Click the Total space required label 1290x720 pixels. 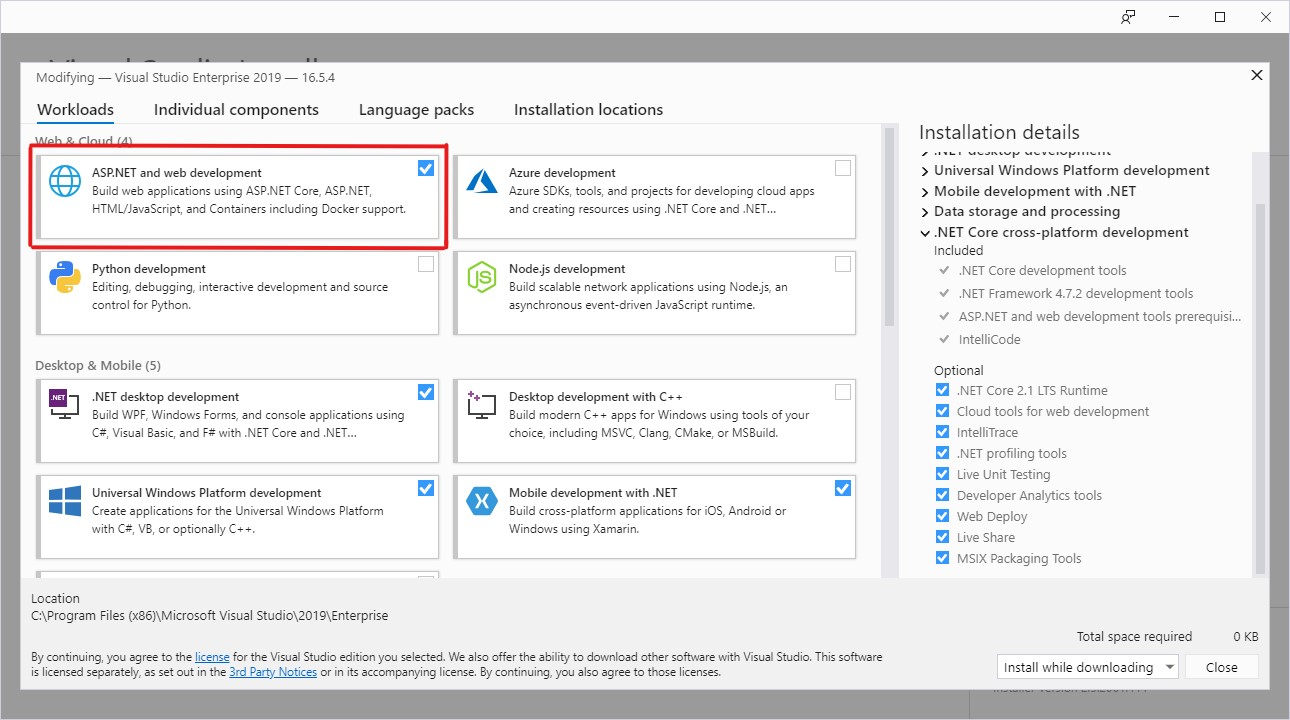click(1134, 636)
